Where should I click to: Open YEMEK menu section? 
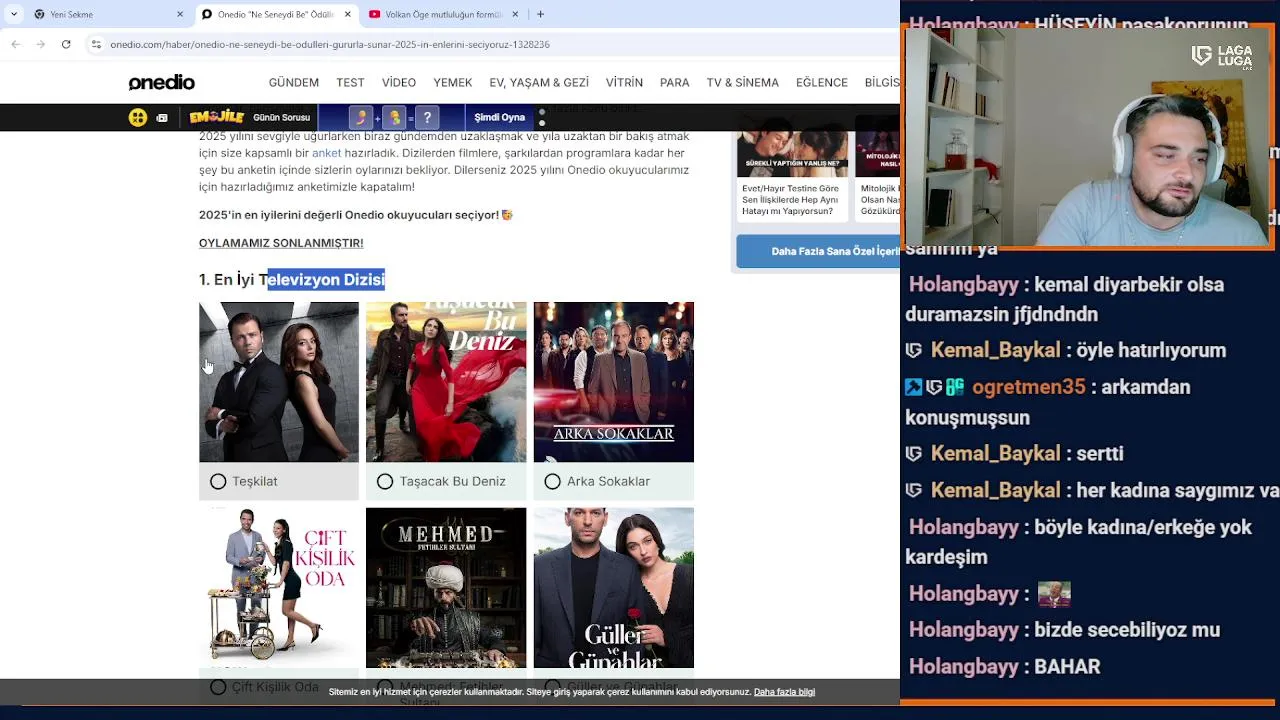452,82
